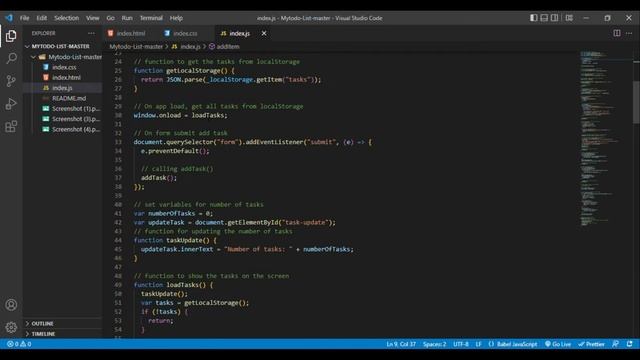Open the View menu
This screenshot has width=640, height=360.
[x=93, y=18]
